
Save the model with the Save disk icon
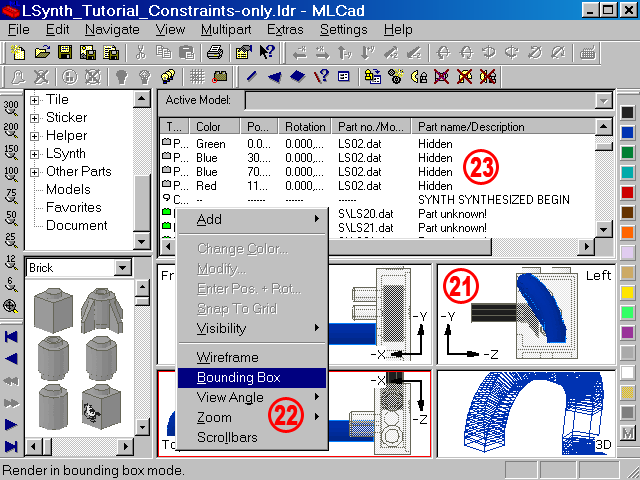[64, 52]
